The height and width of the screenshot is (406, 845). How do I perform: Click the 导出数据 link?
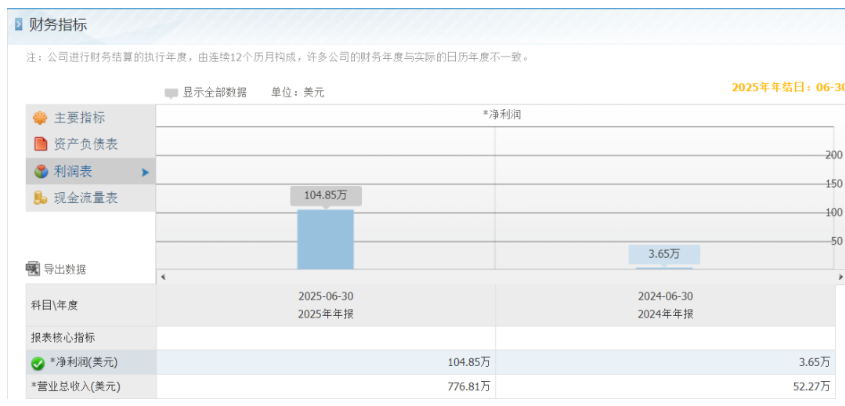pyautogui.click(x=64, y=269)
